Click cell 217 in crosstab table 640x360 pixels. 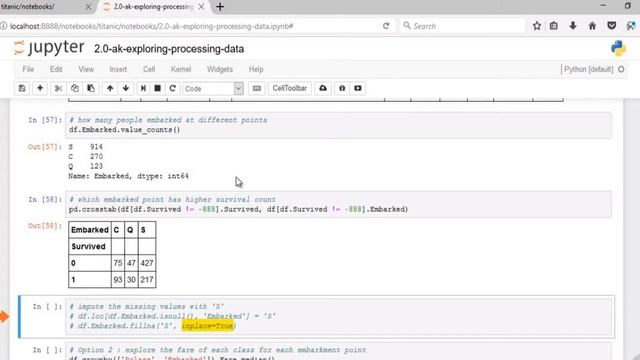click(147, 280)
